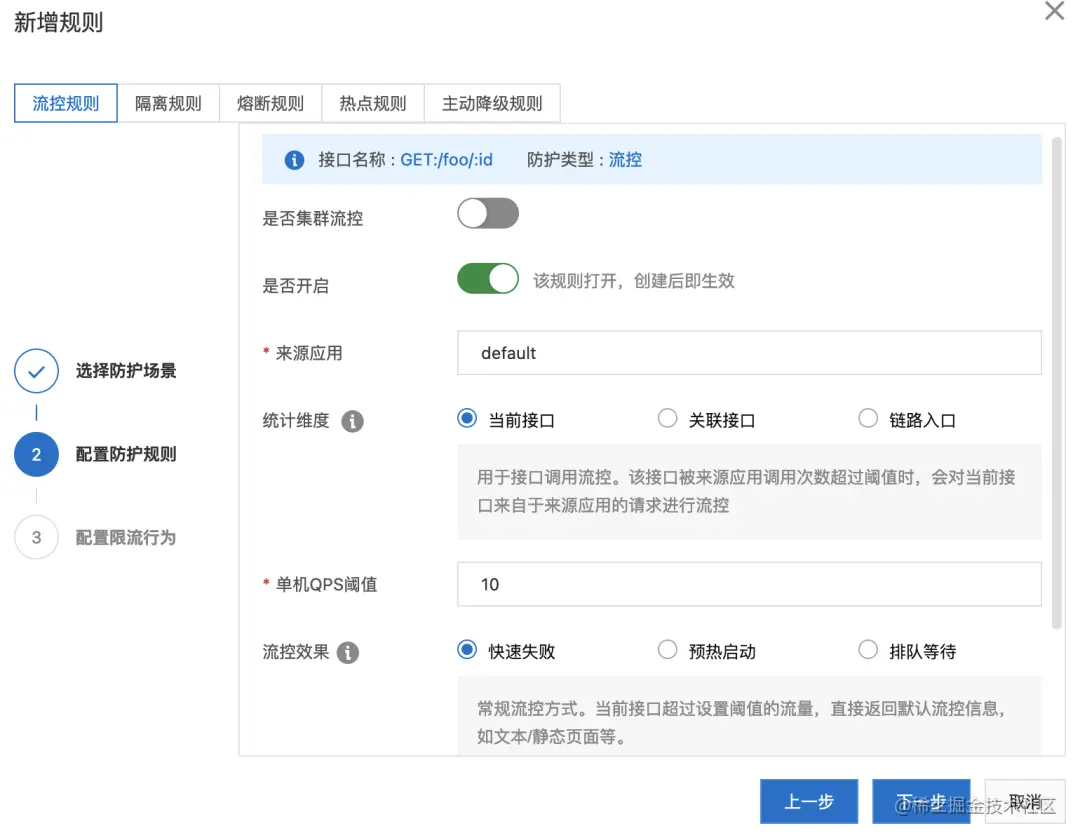Click the info icon beside 流控效果
Image resolution: width=1080 pixels, height=840 pixels.
(x=348, y=652)
